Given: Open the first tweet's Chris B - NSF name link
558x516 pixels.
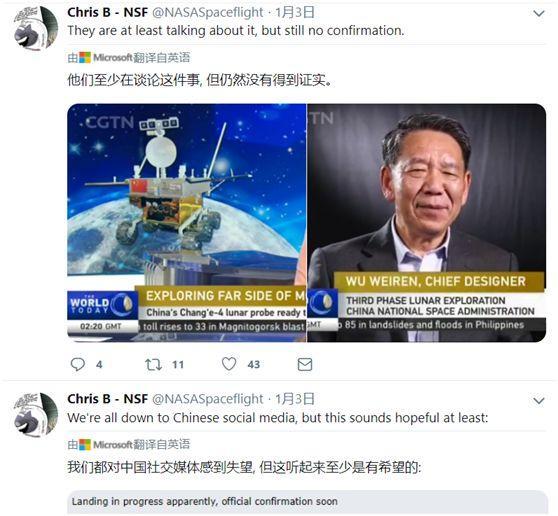Looking at the screenshot, I should point(107,12).
